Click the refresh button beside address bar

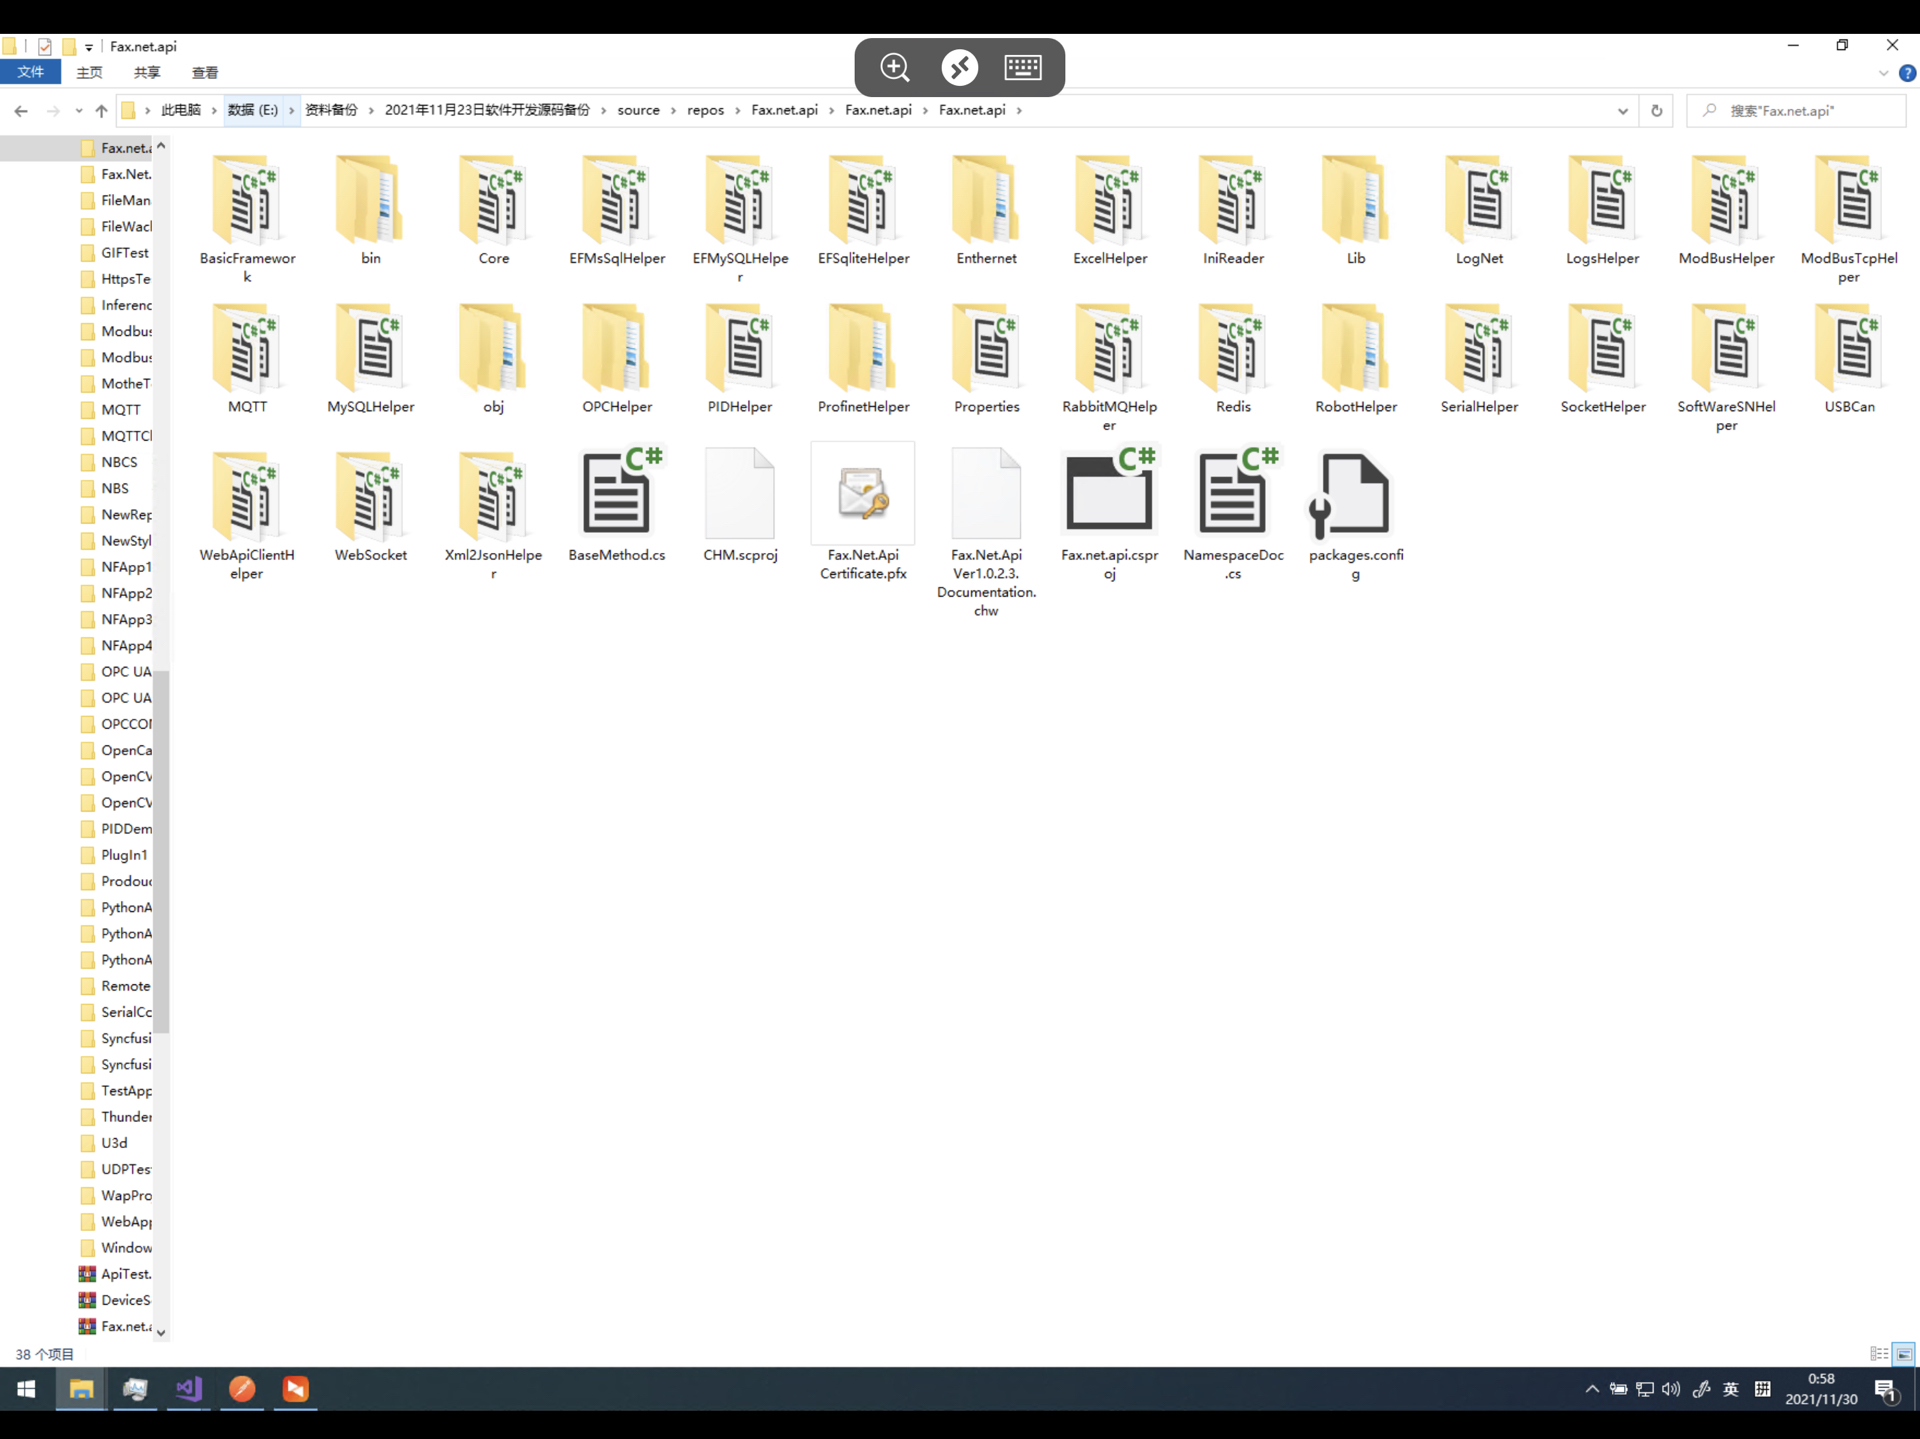[x=1656, y=110]
